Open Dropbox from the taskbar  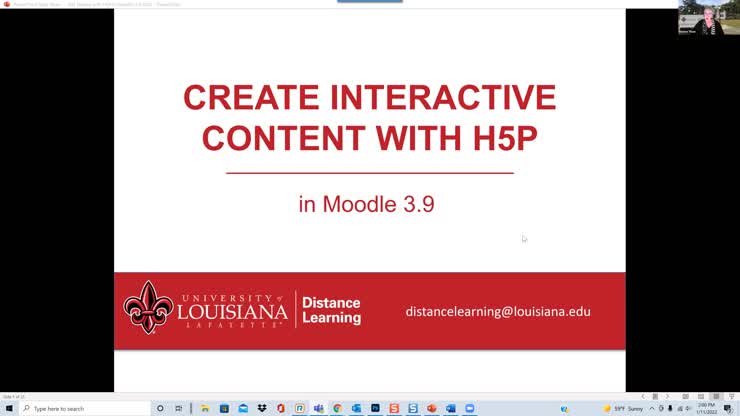pyautogui.click(x=262, y=408)
